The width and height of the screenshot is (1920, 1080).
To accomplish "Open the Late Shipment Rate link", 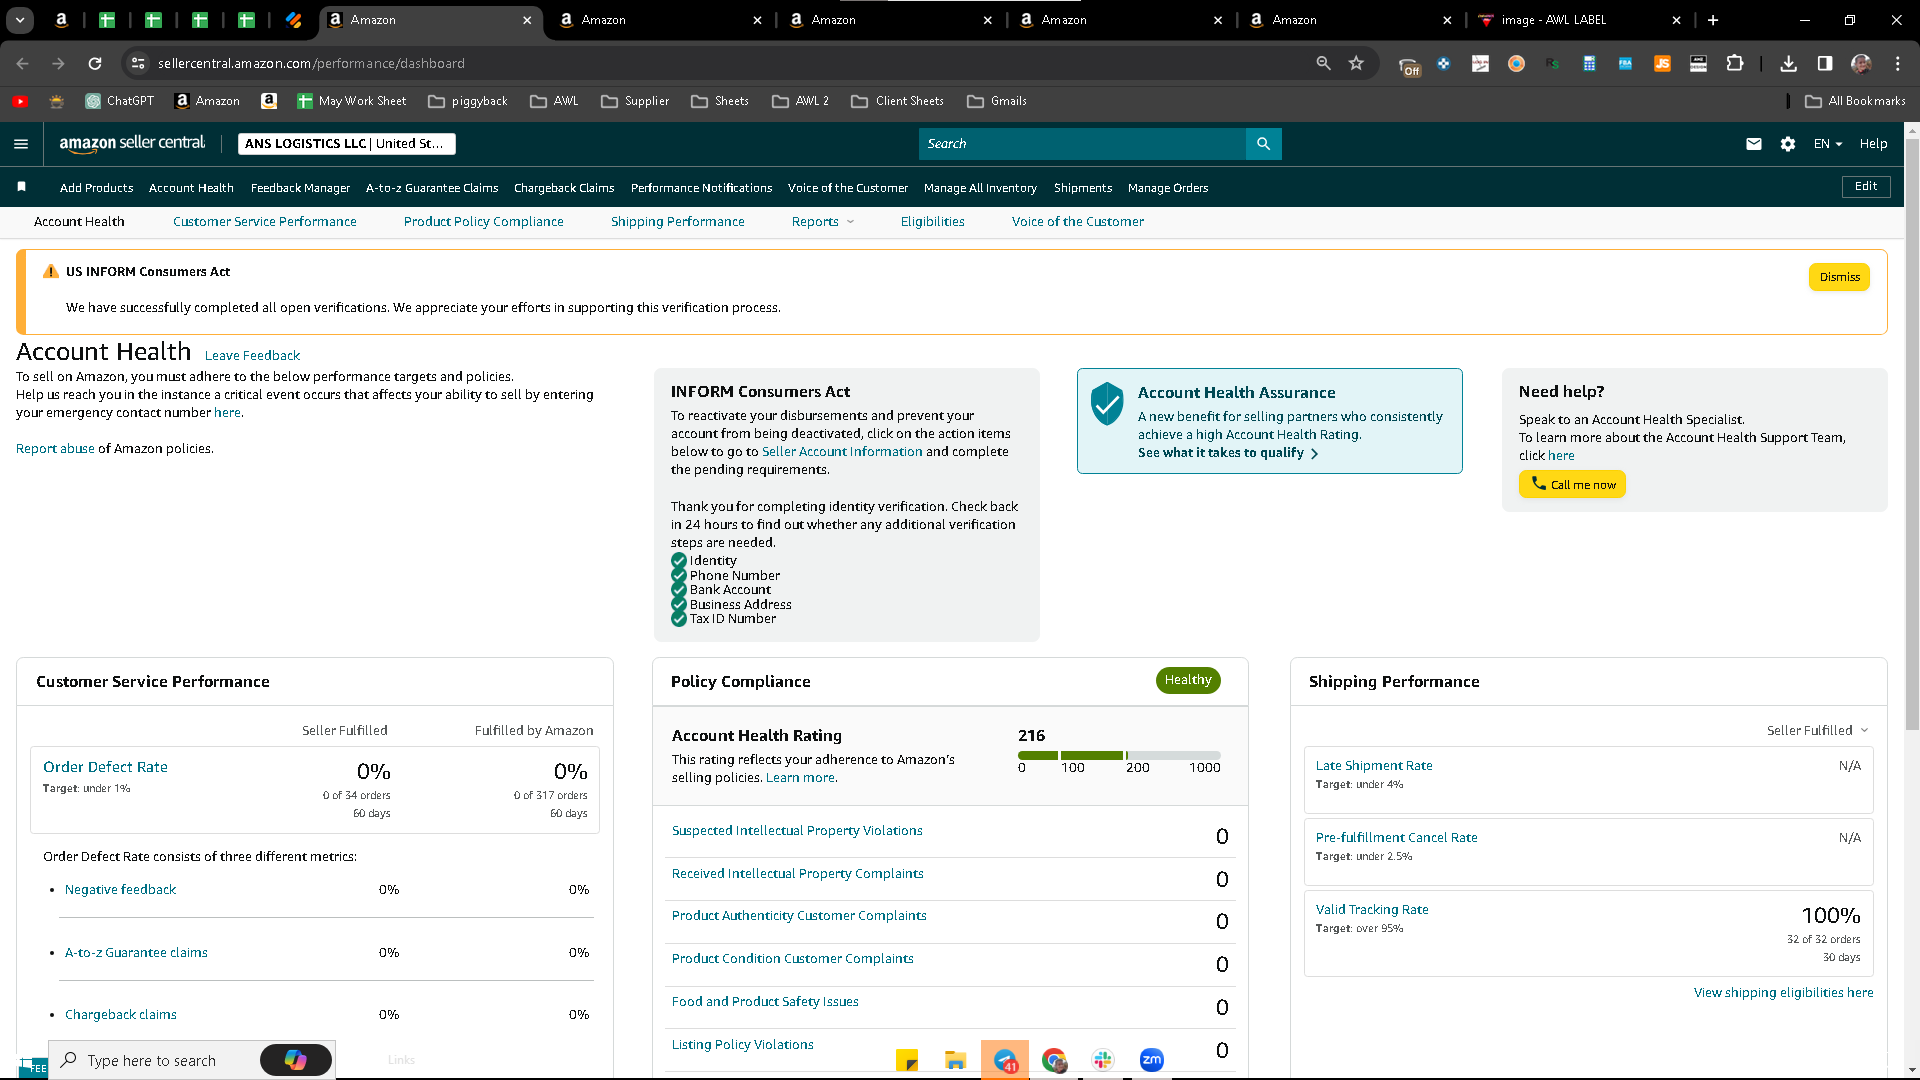I will tap(1374, 766).
